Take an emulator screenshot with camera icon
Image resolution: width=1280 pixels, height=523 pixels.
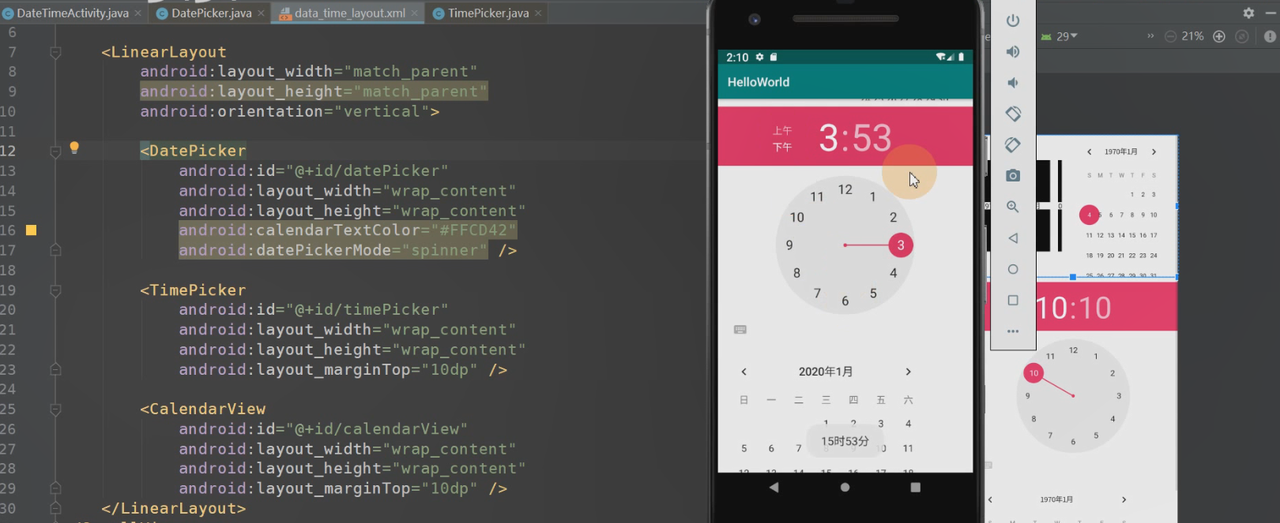click(1013, 176)
